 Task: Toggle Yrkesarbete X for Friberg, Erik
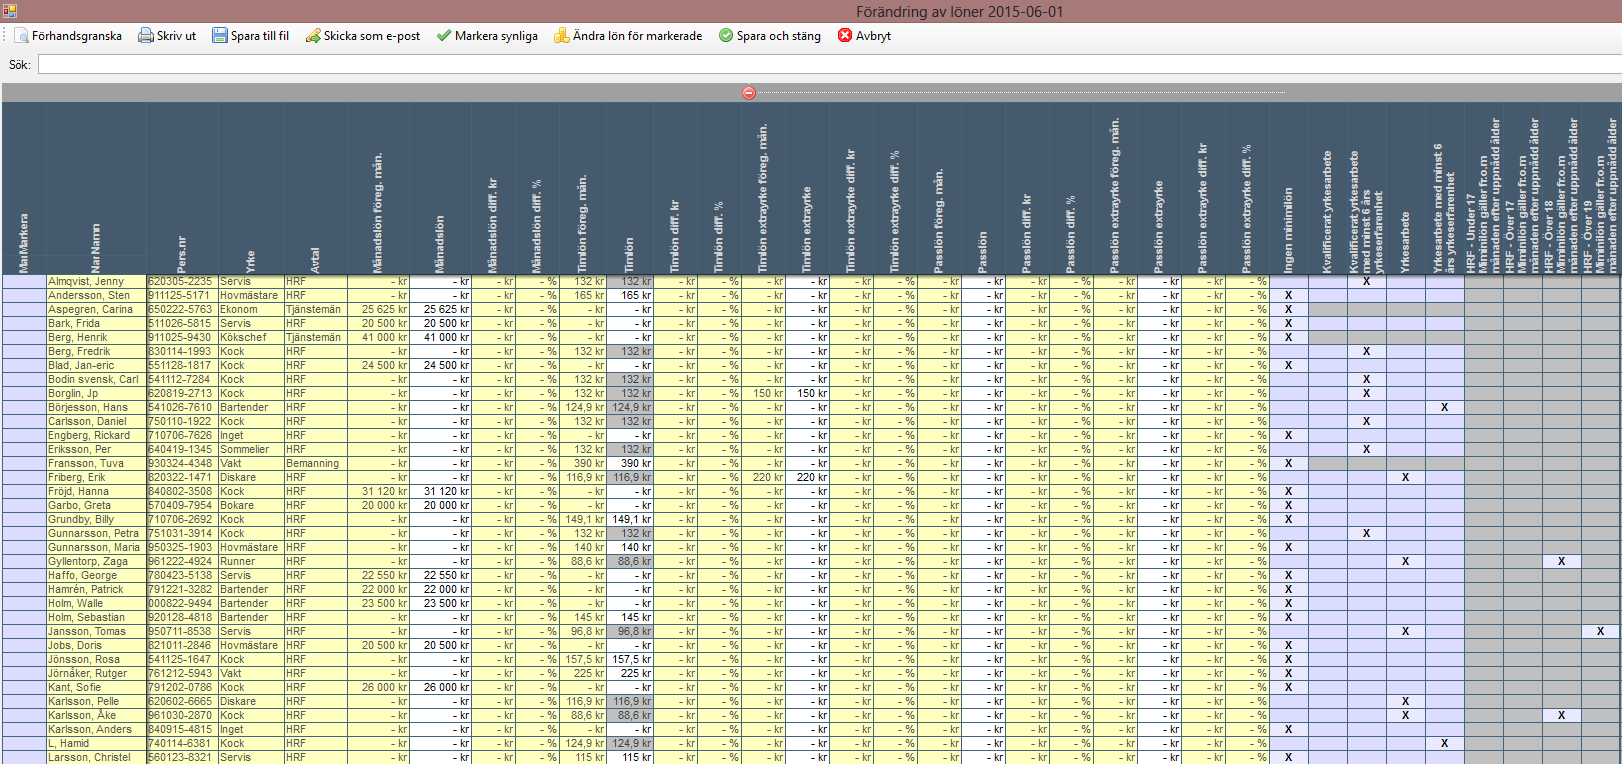1405,478
